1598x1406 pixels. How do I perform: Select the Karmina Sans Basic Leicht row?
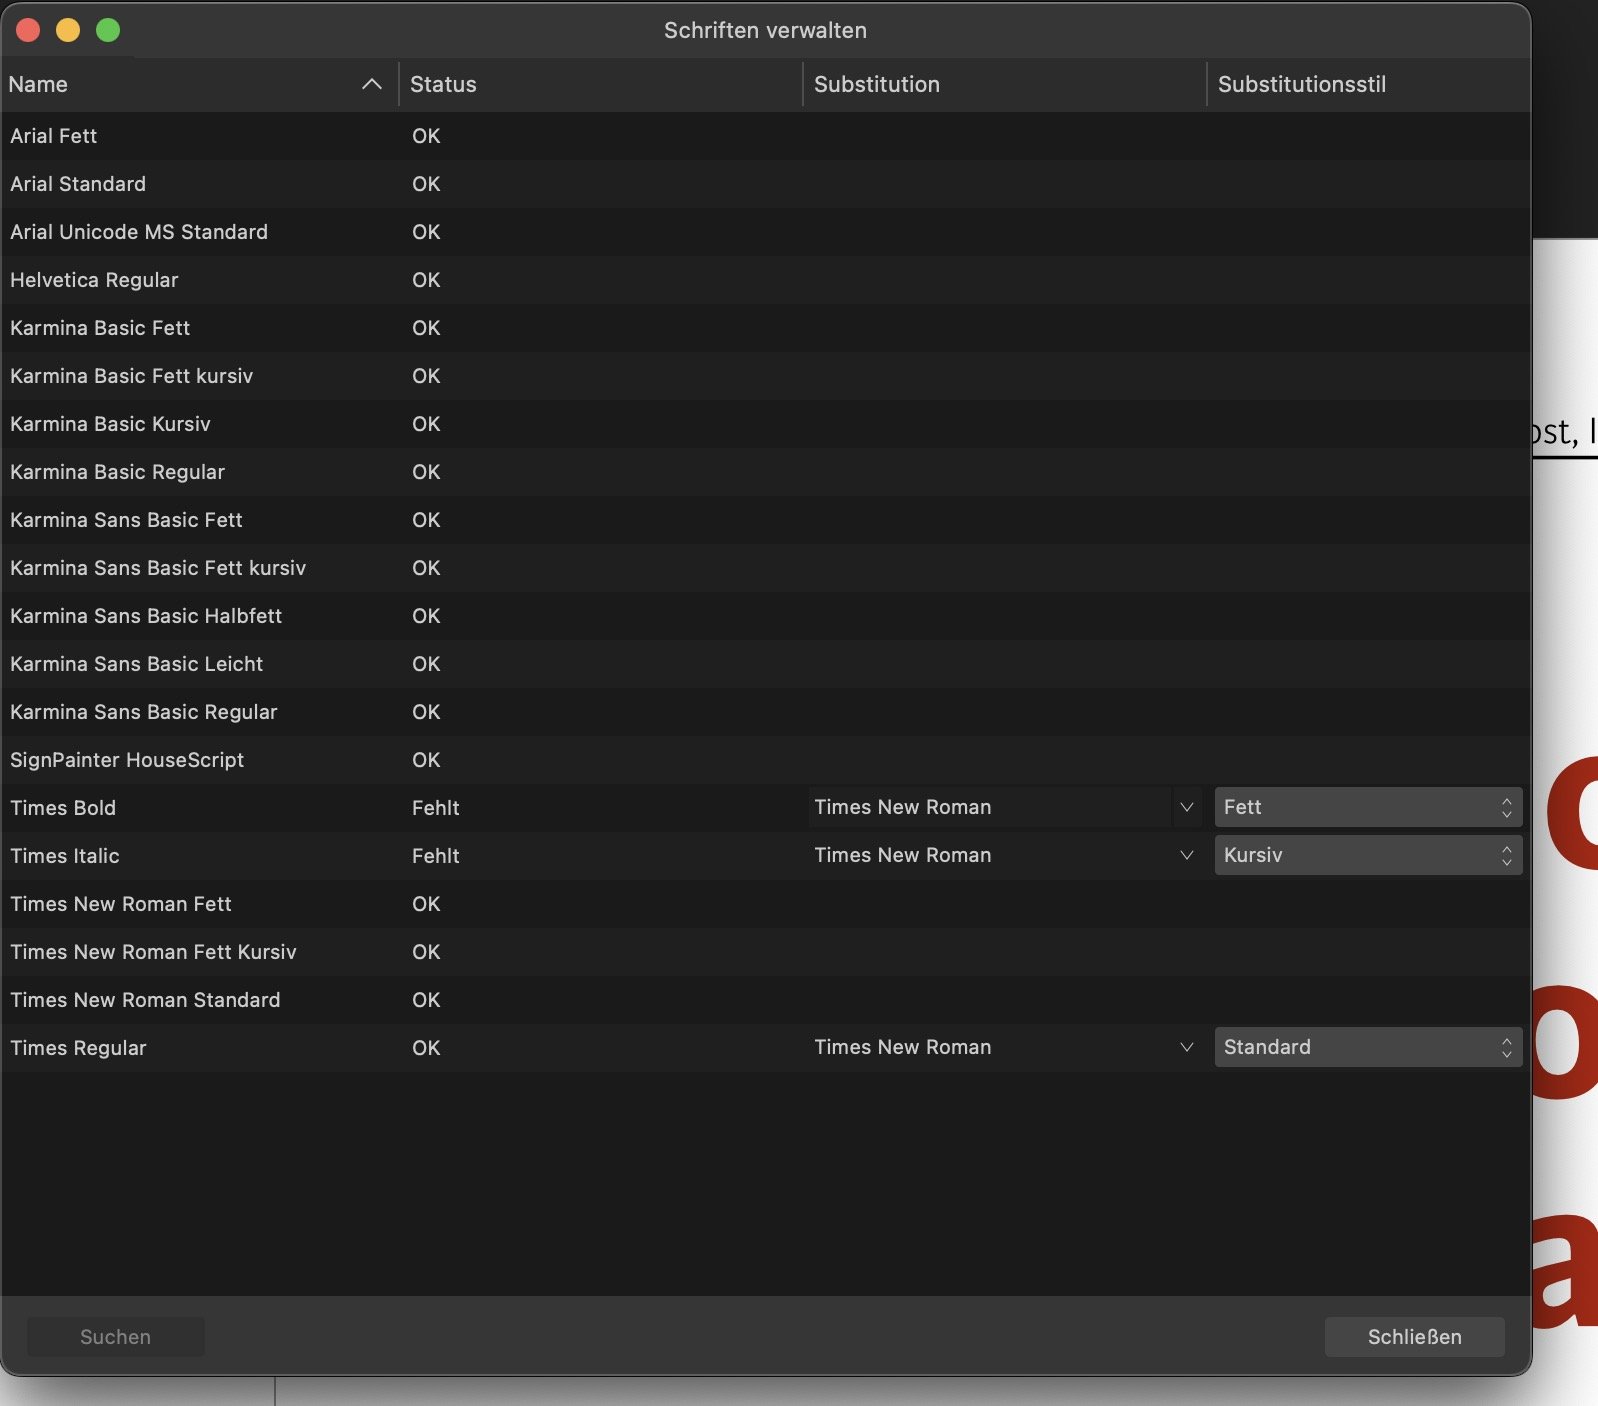[766, 664]
